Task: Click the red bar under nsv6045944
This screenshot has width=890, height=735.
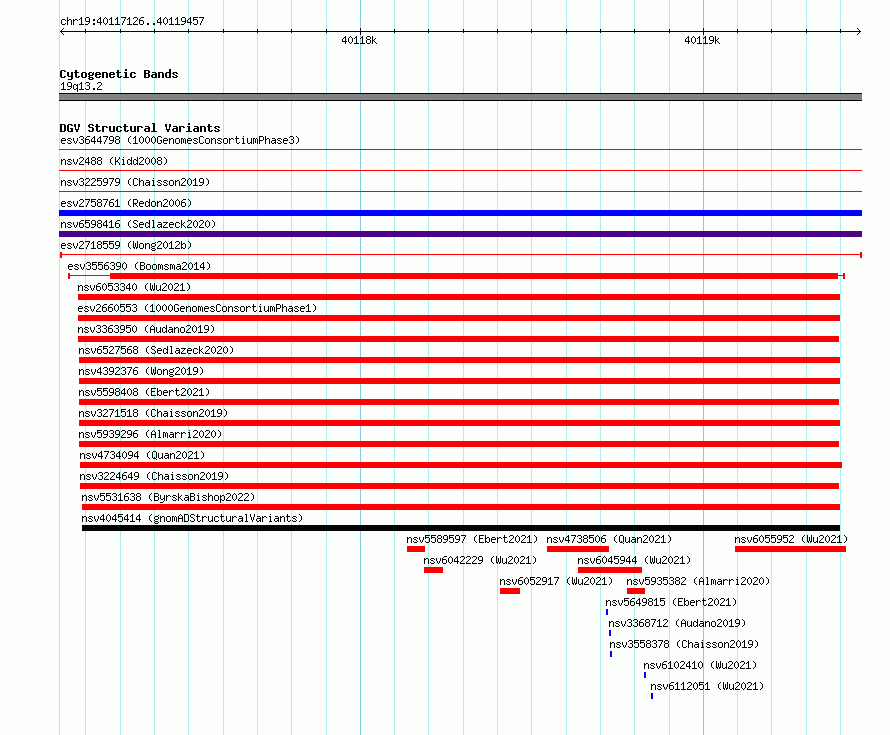Action: (x=610, y=570)
